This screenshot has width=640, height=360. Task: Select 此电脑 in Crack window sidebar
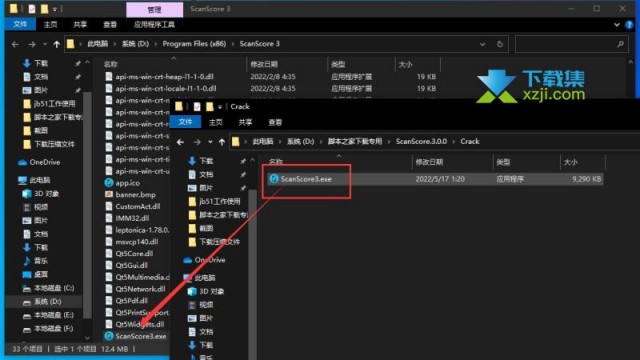coord(200,278)
